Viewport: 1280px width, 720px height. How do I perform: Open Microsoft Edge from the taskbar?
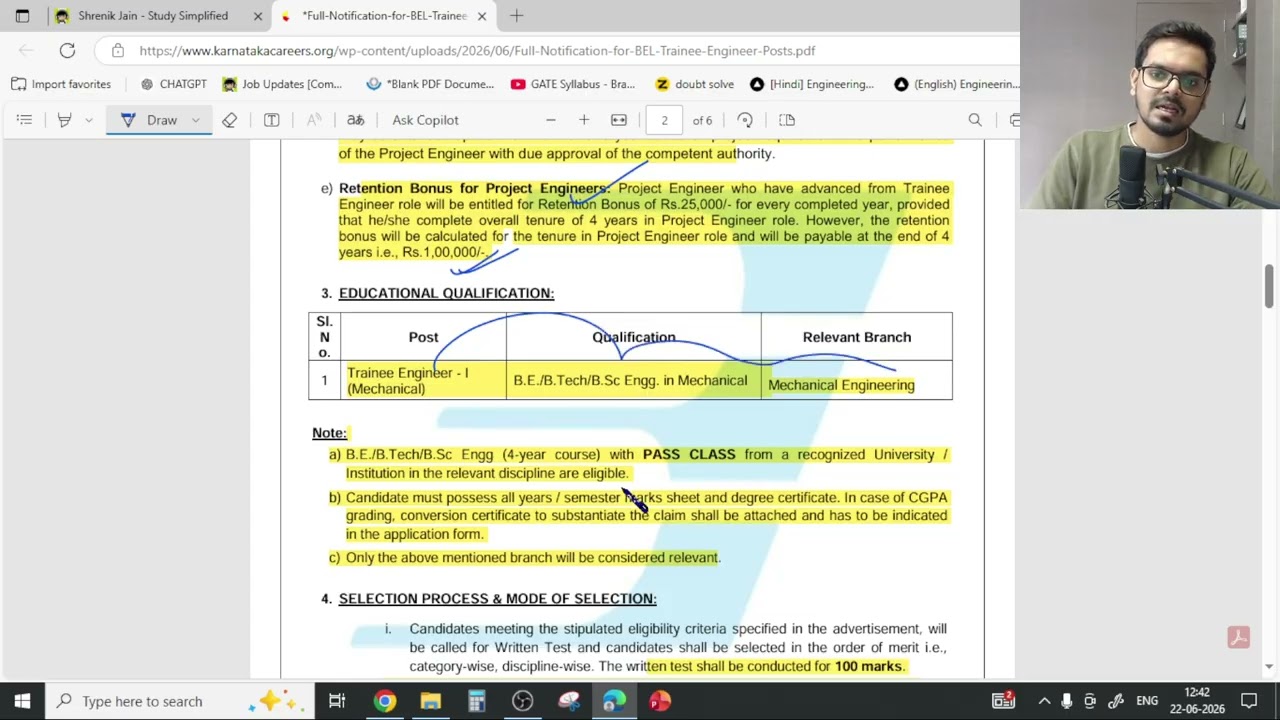(x=614, y=701)
